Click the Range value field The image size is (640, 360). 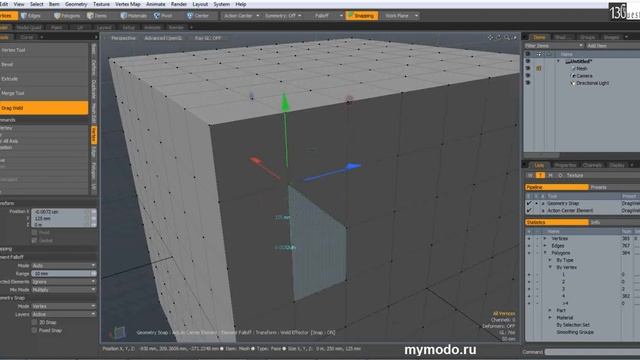63,273
